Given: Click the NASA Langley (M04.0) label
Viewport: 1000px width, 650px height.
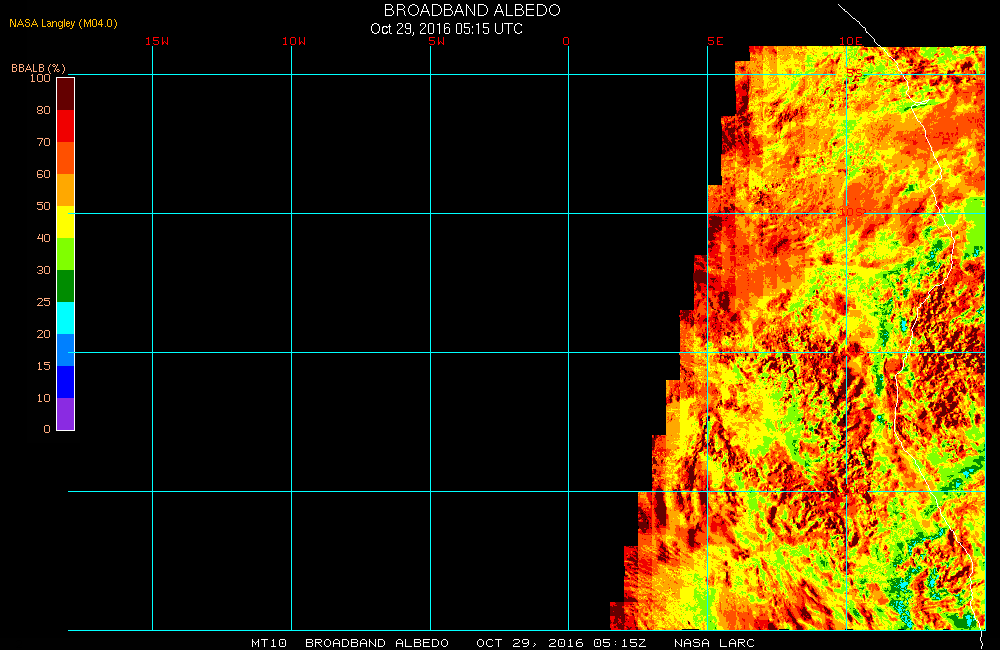Looking at the screenshot, I should click(x=63, y=23).
